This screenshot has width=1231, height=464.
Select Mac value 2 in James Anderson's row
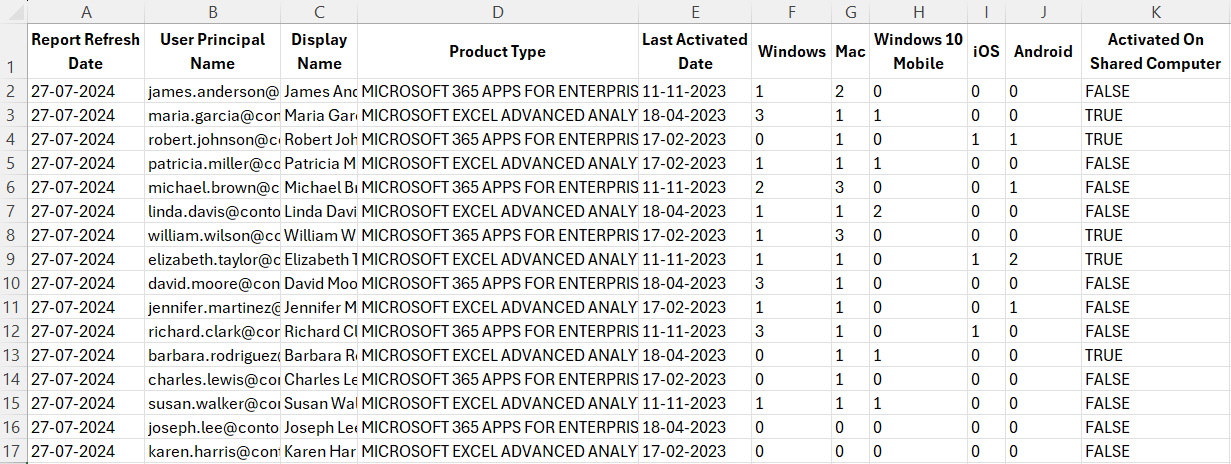(x=850, y=91)
